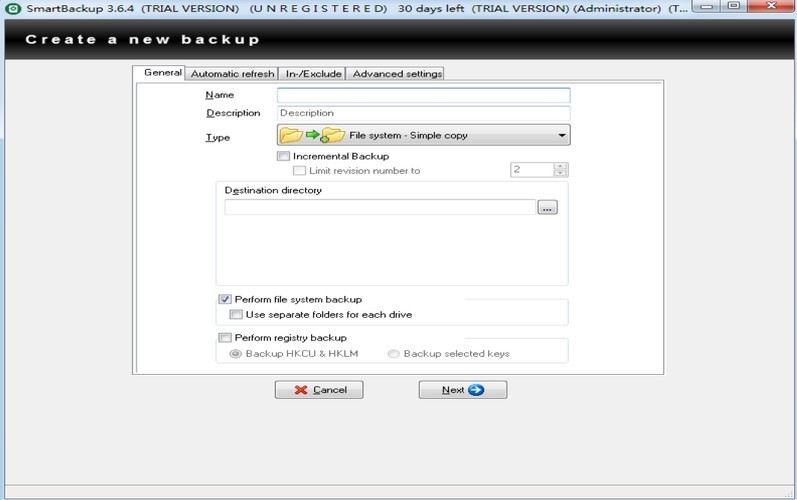Uncheck Perform file system backup

(225, 299)
